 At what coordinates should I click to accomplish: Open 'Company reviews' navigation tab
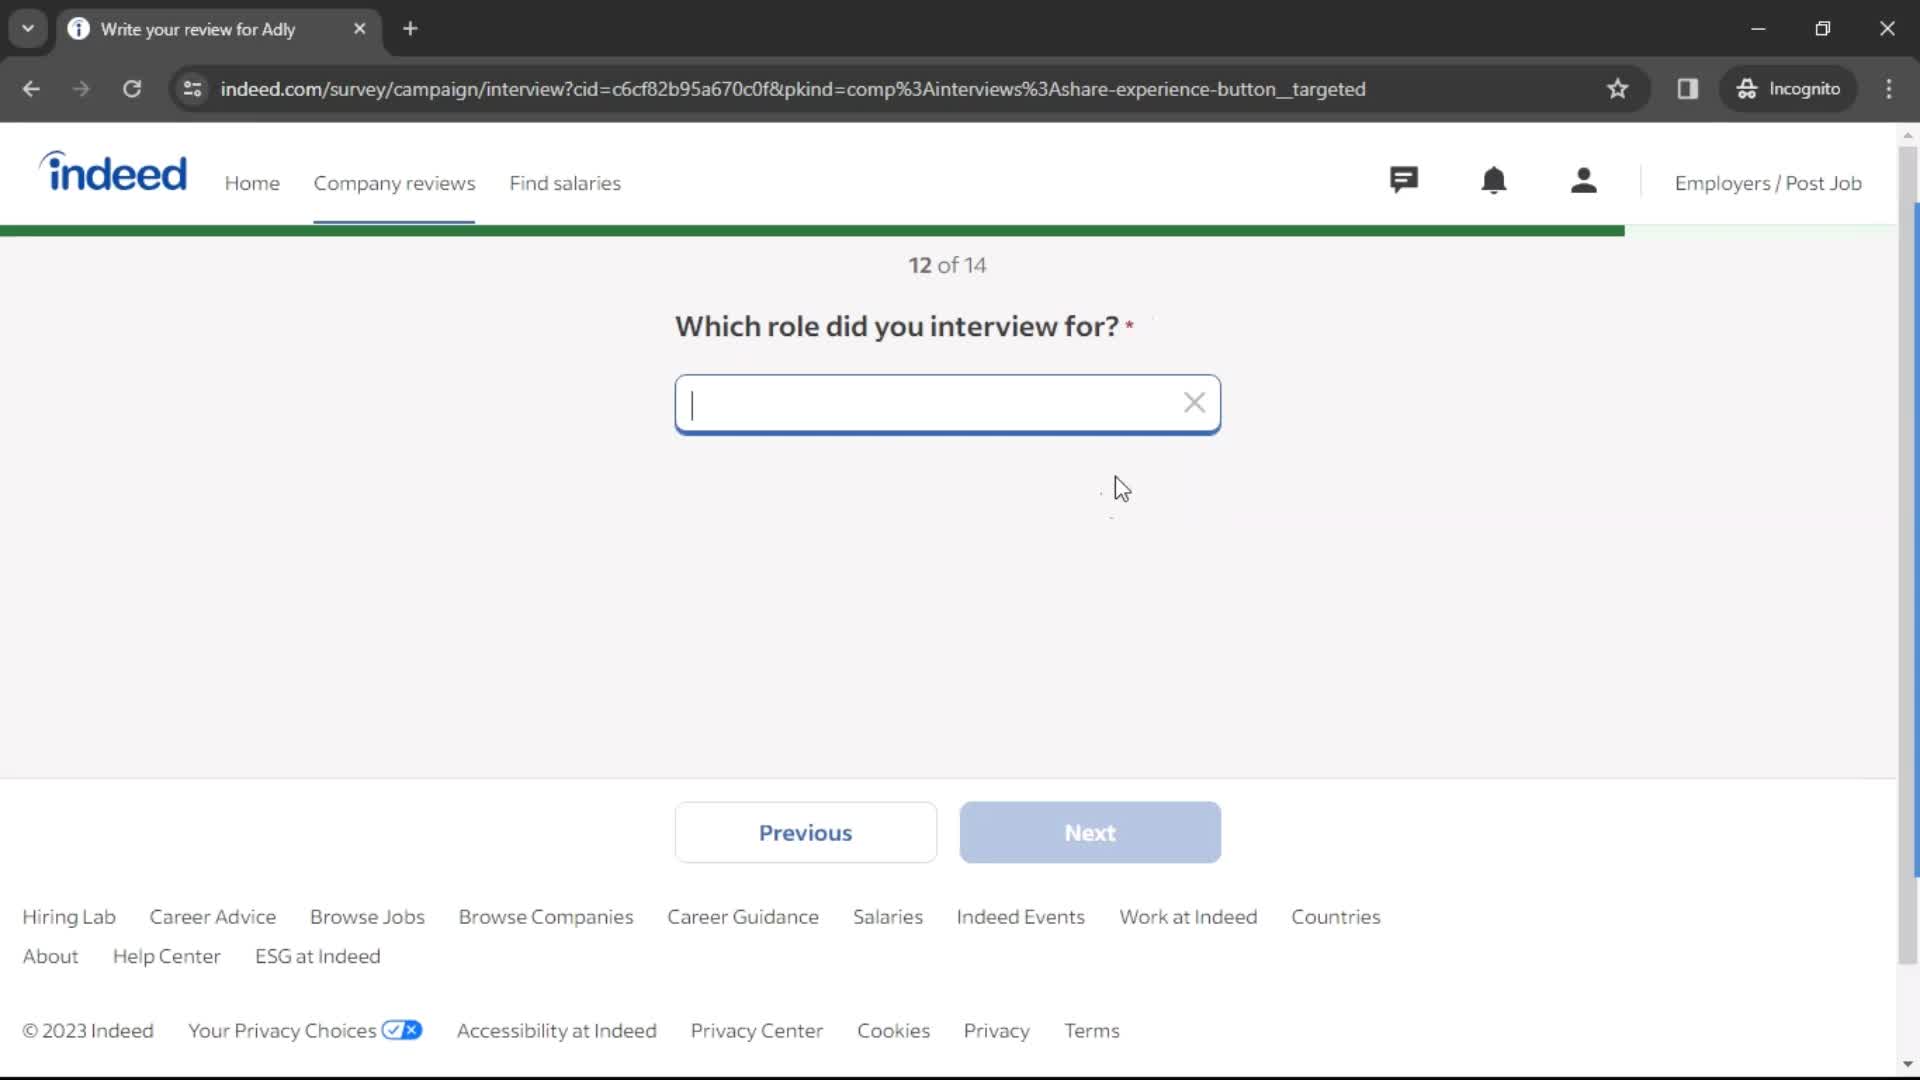396,182
